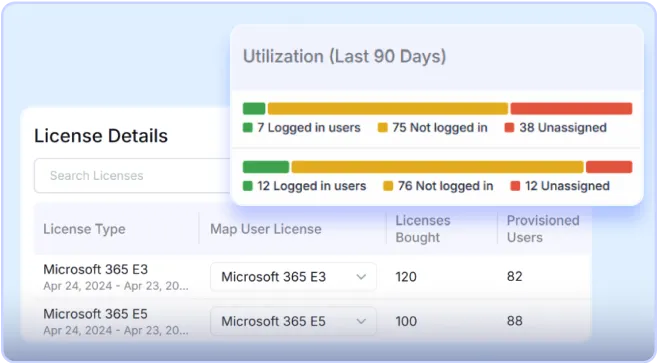Click the date range under Microsoft 365 E3
Viewport: 657px width, 363px height.
click(x=116, y=286)
